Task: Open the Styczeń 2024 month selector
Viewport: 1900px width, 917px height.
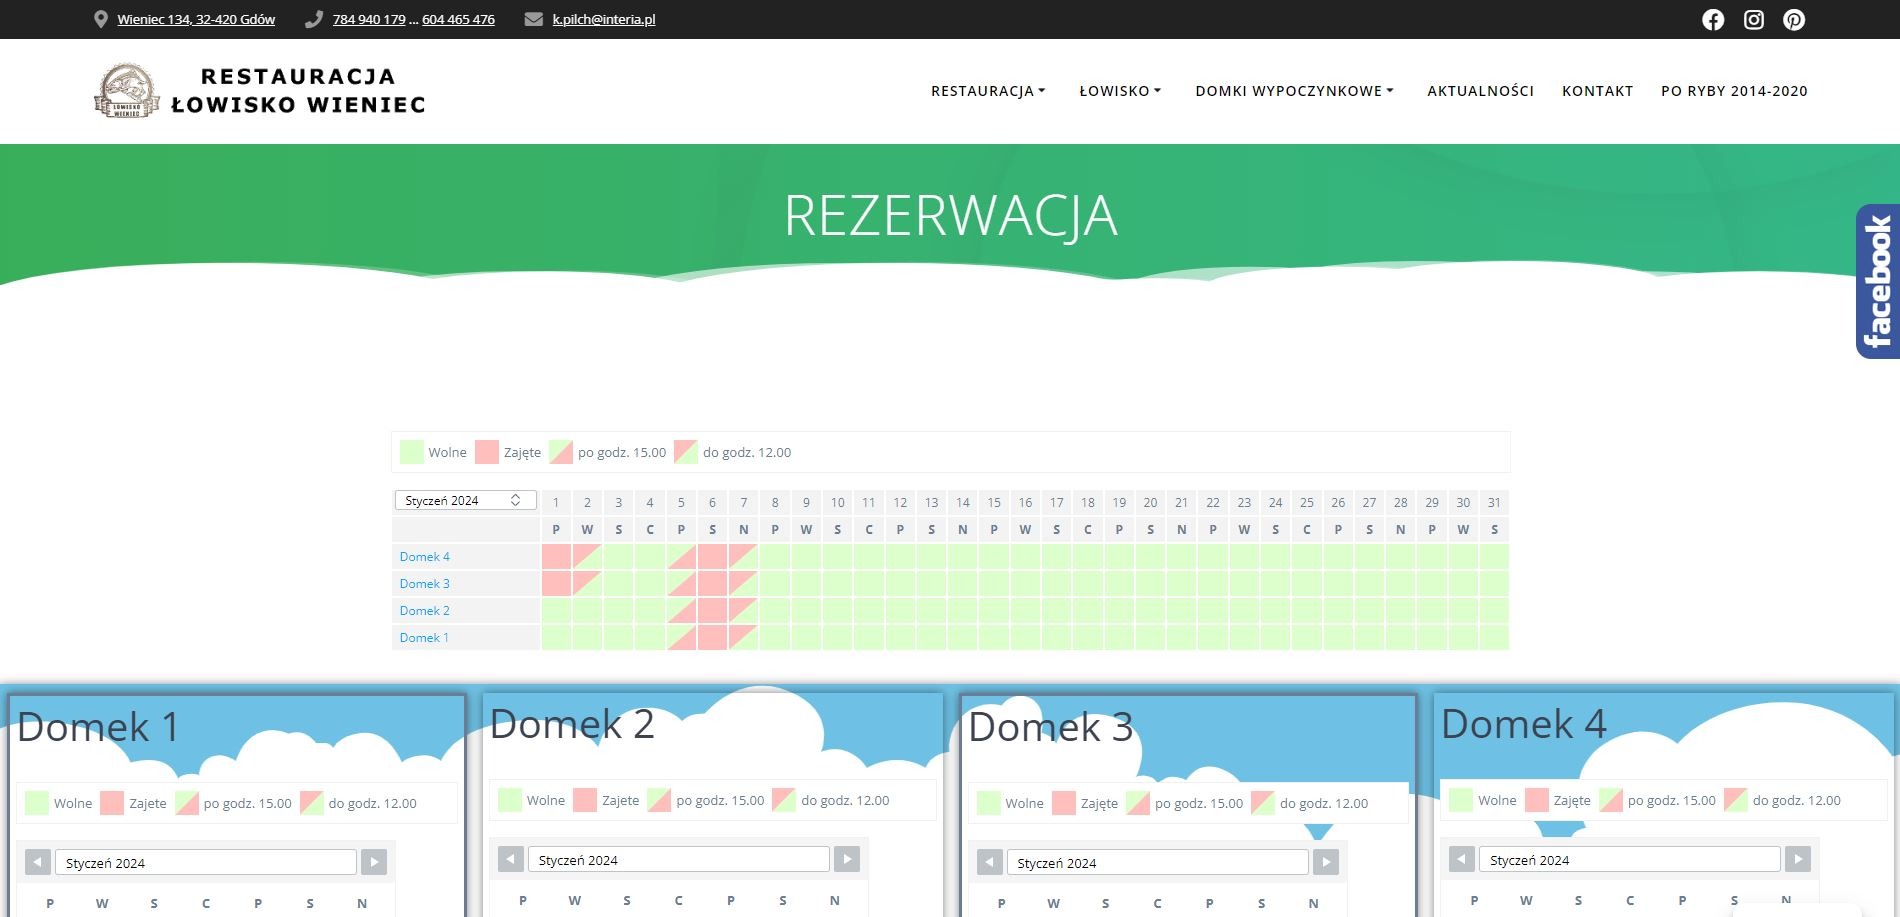Action: pyautogui.click(x=464, y=499)
